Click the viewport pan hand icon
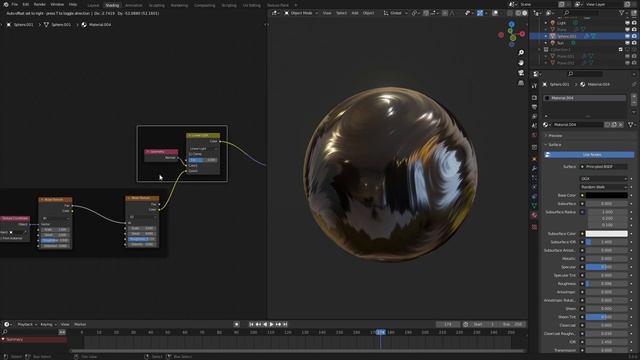Viewport: 640px width, 360px height. [521, 63]
